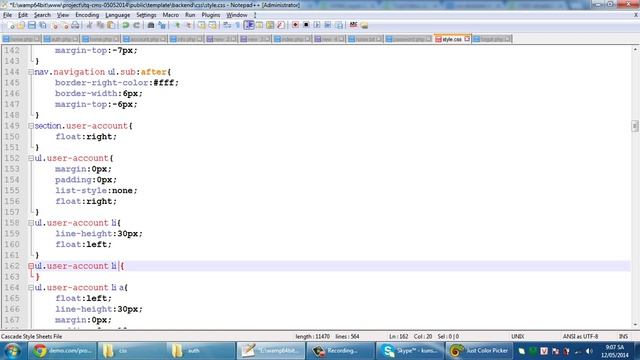Image resolution: width=640 pixels, height=360 pixels.
Task: Create a new document with New icon
Action: pyautogui.click(x=11, y=25)
